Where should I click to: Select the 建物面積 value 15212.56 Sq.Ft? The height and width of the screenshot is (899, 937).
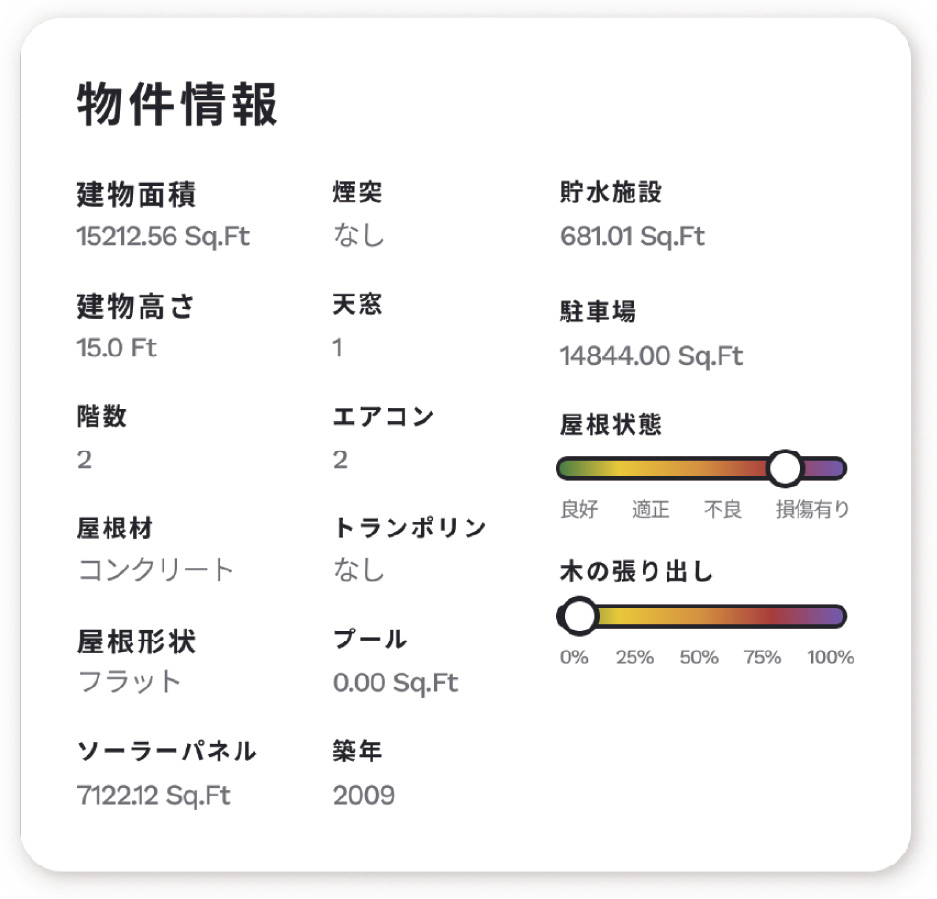pyautogui.click(x=163, y=236)
